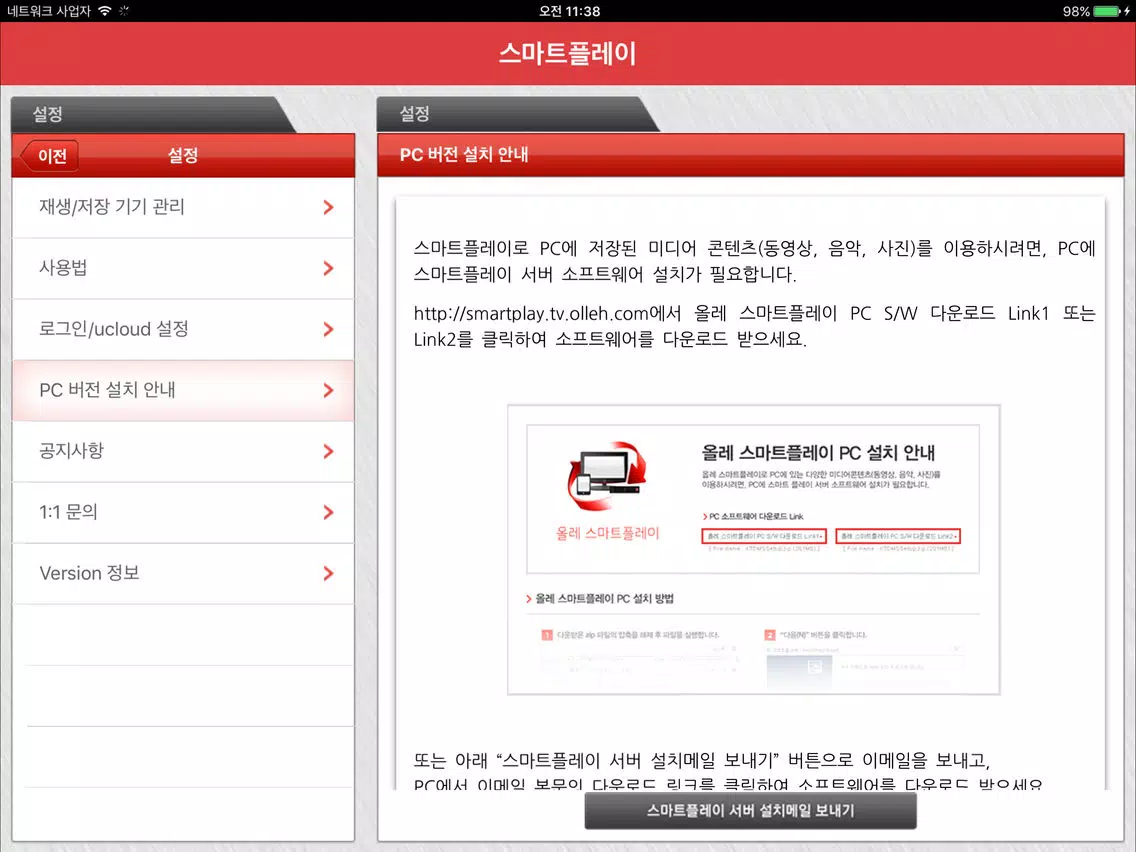Click chevron arrow beside 1:1 문의
Viewport: 1136px width, 852px height.
pyautogui.click(x=328, y=512)
